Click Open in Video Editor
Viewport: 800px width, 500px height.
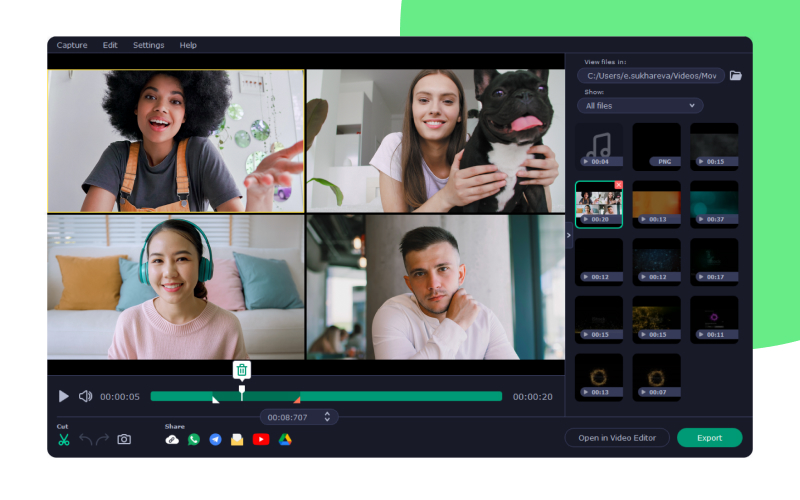(x=617, y=438)
